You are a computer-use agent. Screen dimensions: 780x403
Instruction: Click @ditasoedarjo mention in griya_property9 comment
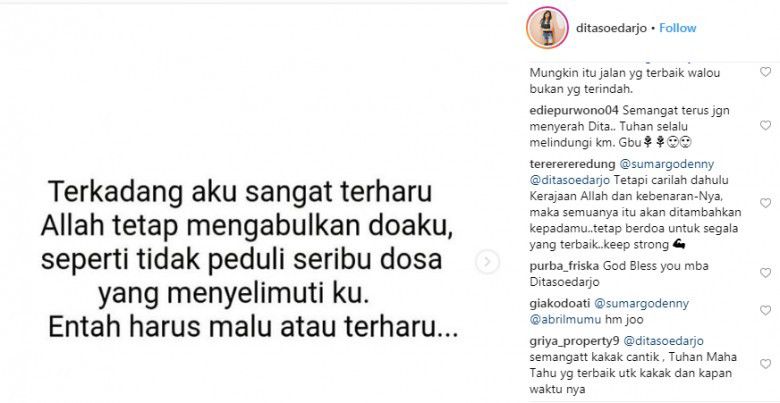pos(664,341)
